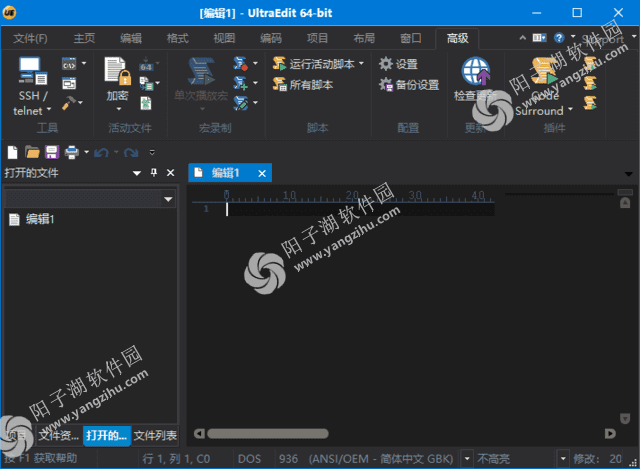Switch to the Format (格式) ribbon tab

178,38
